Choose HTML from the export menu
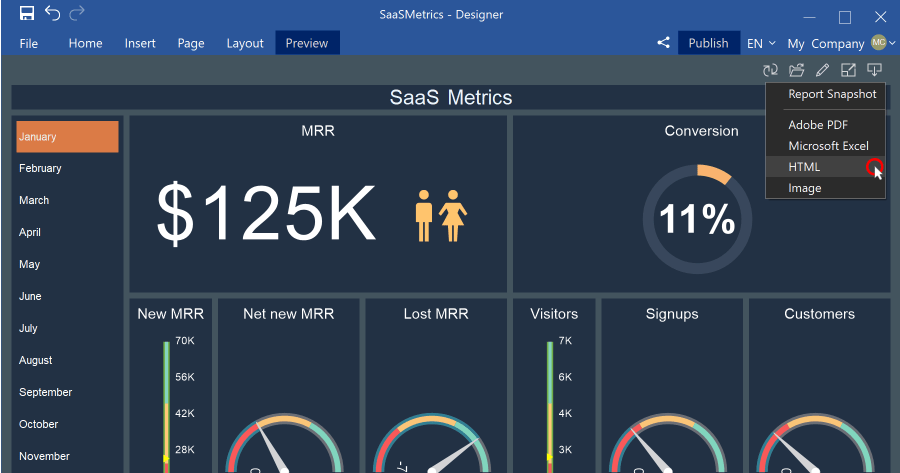Image resolution: width=900 pixels, height=473 pixels. click(x=804, y=167)
